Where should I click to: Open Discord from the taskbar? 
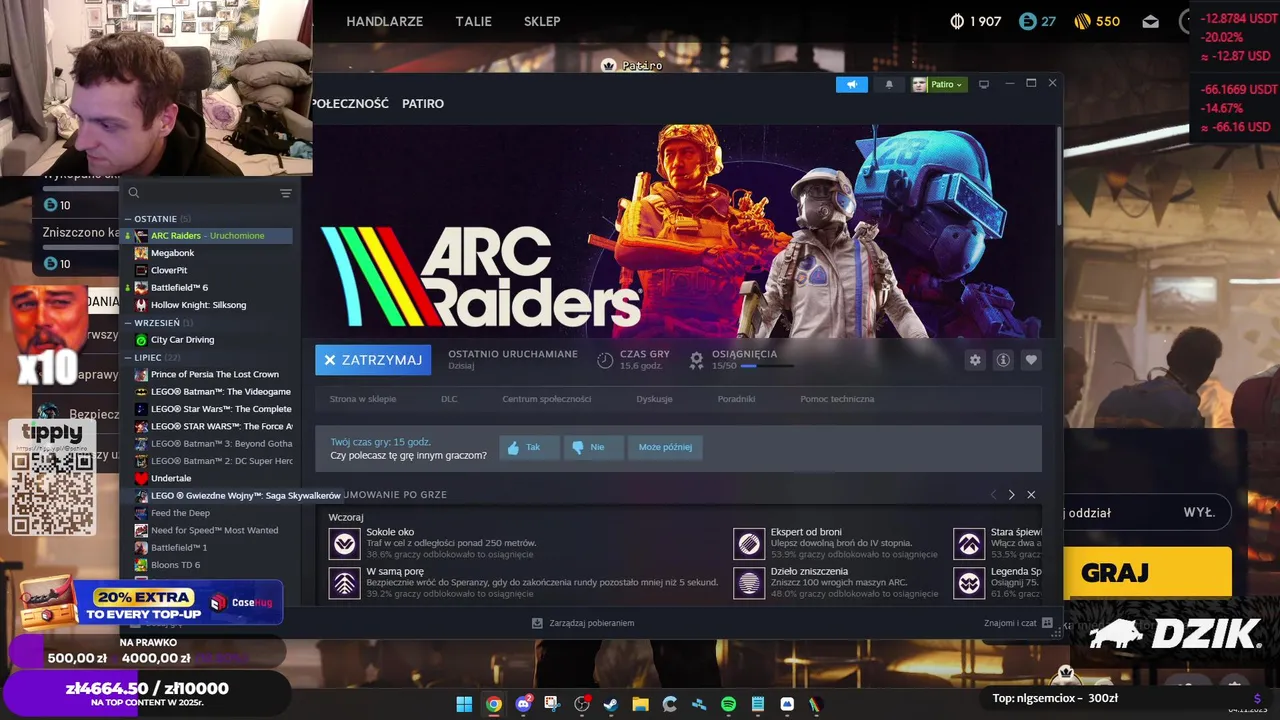(x=522, y=704)
